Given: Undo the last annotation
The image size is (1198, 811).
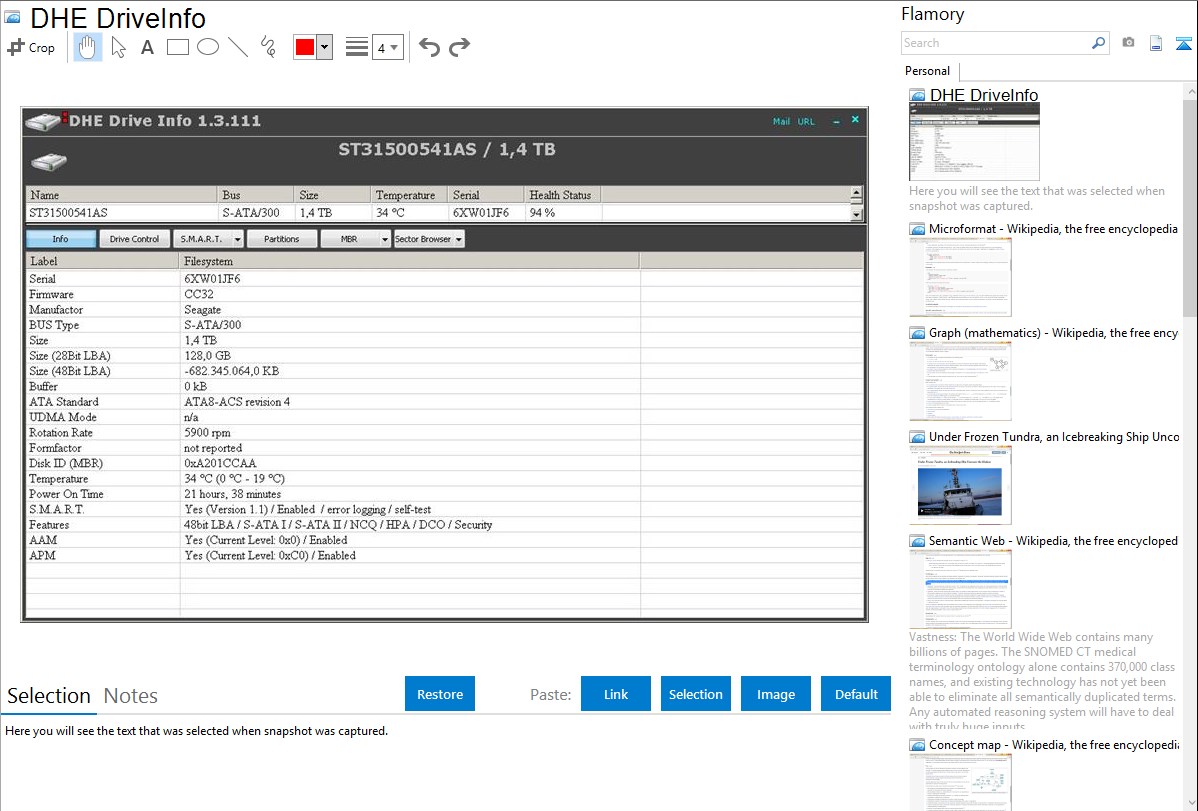Looking at the screenshot, I should coord(429,47).
